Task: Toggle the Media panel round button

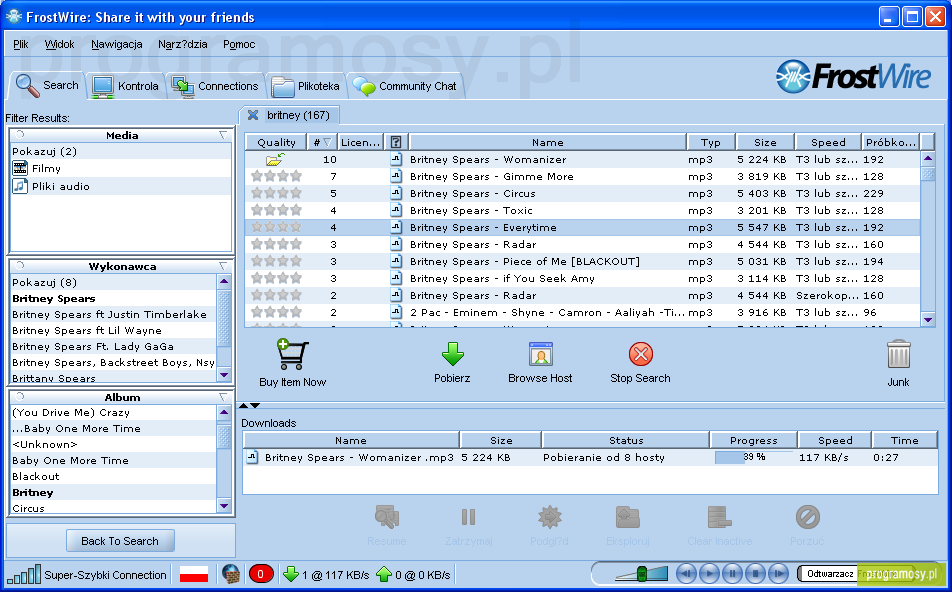Action: click(x=20, y=134)
